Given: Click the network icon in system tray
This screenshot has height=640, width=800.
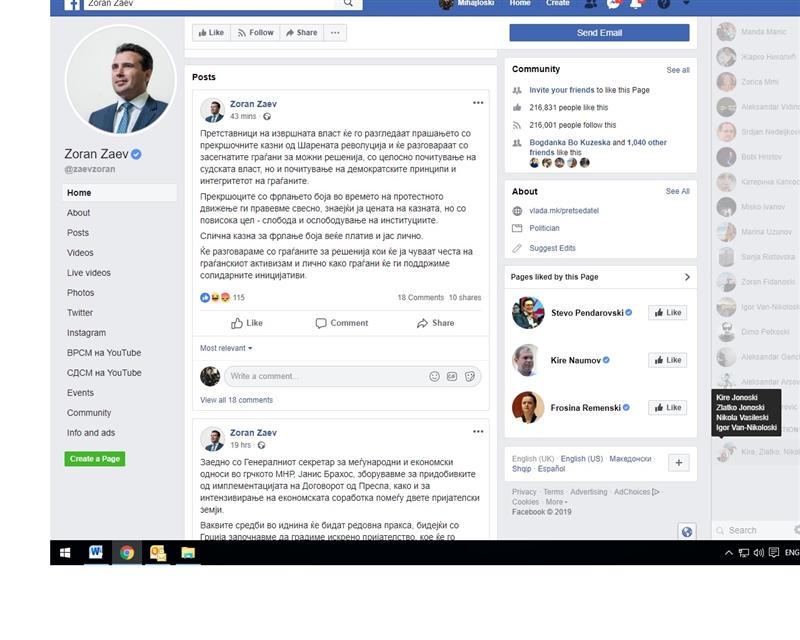Looking at the screenshot, I should point(743,553).
